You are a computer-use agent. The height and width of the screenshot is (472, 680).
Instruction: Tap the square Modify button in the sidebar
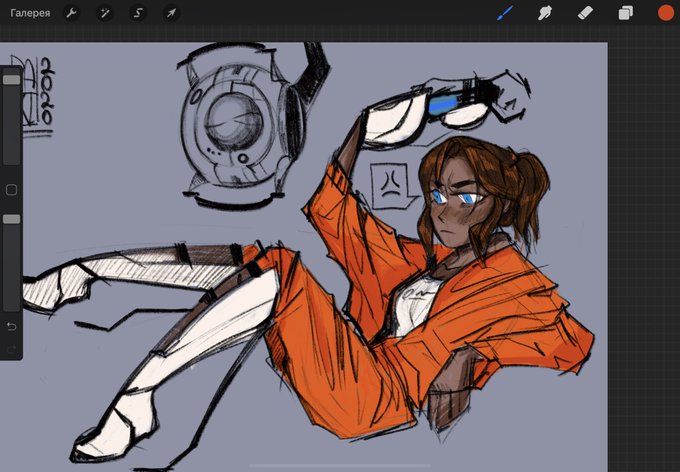12,190
